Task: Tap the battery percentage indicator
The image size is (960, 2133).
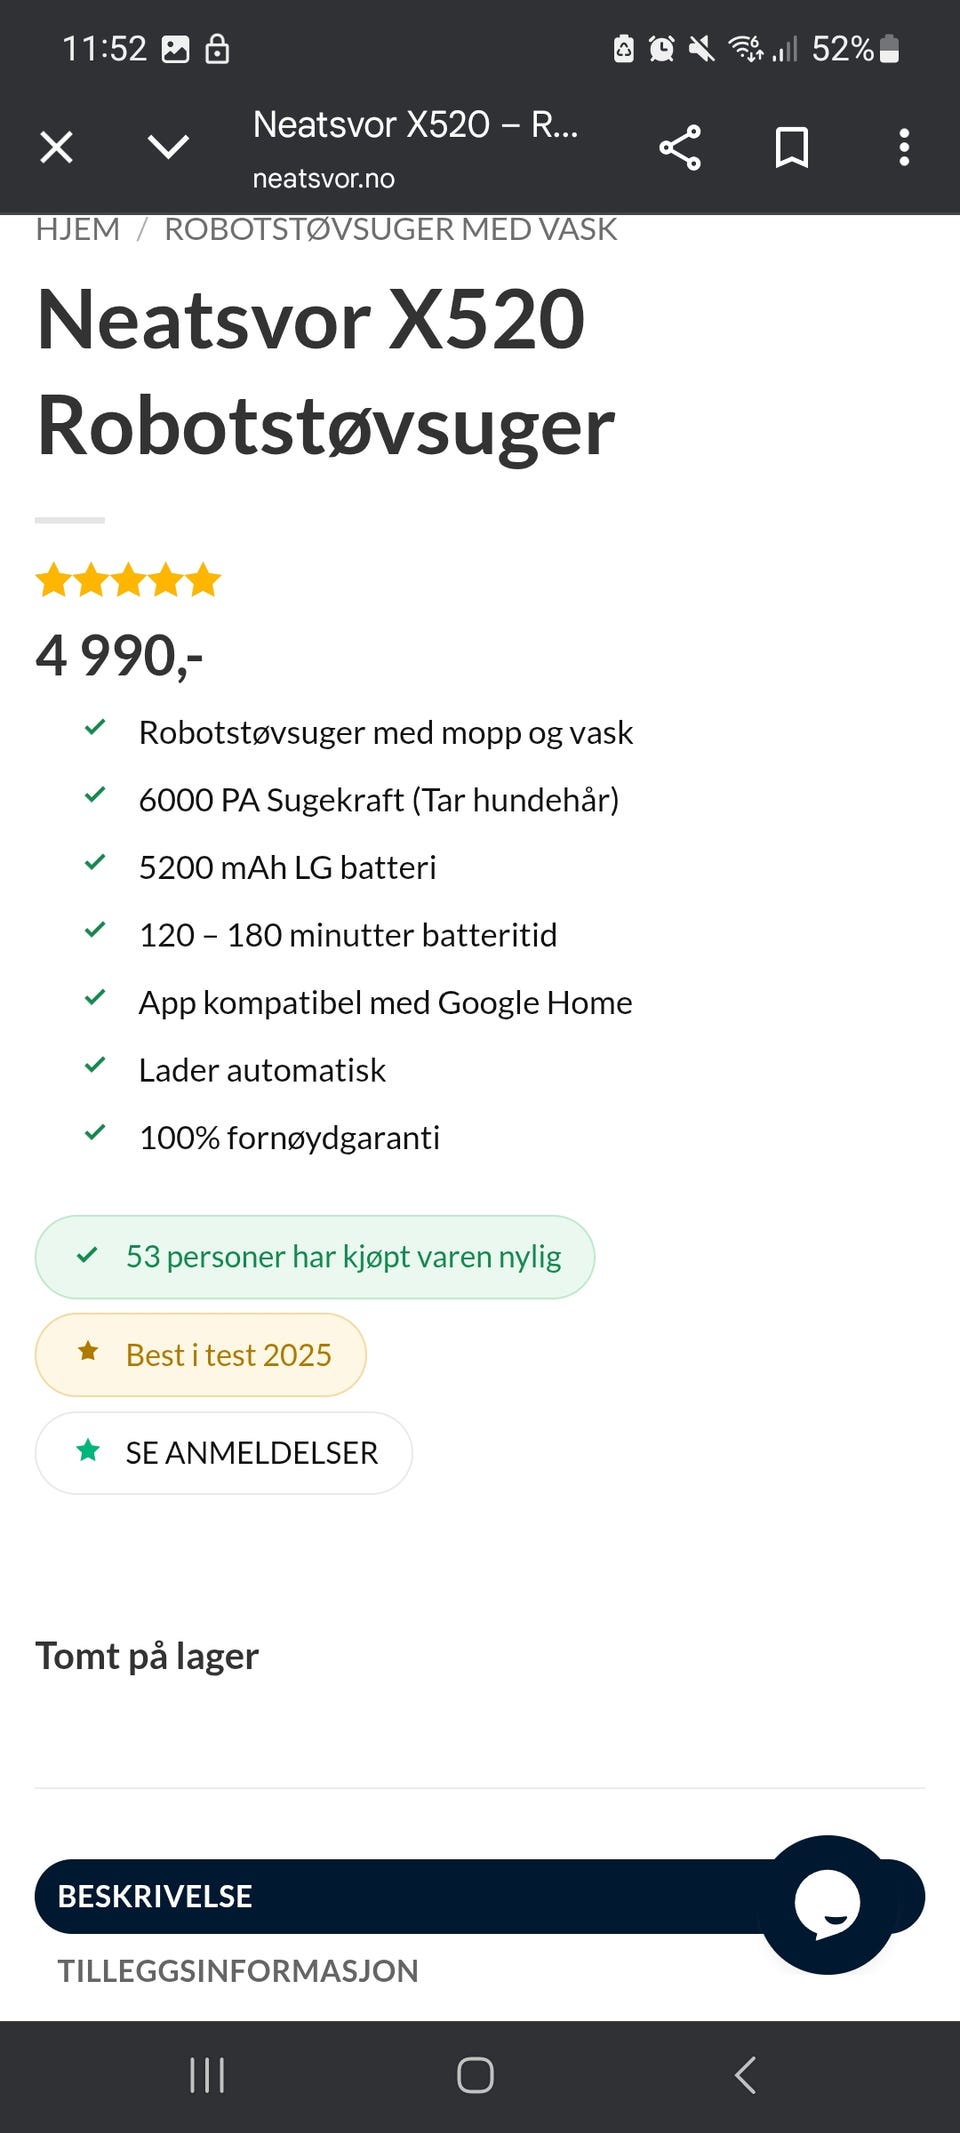Action: 842,49
